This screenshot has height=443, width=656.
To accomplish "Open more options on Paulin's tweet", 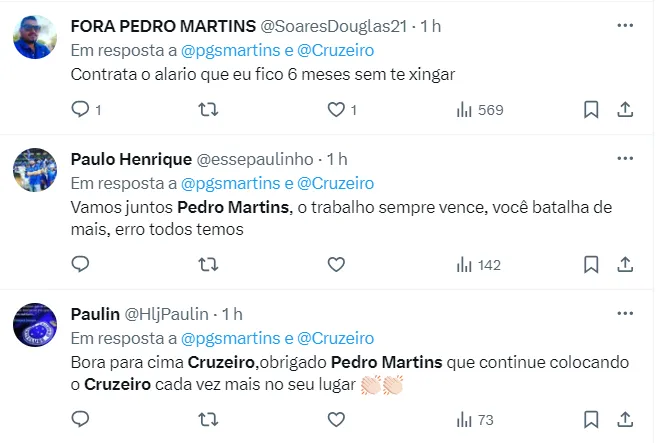I will [625, 313].
